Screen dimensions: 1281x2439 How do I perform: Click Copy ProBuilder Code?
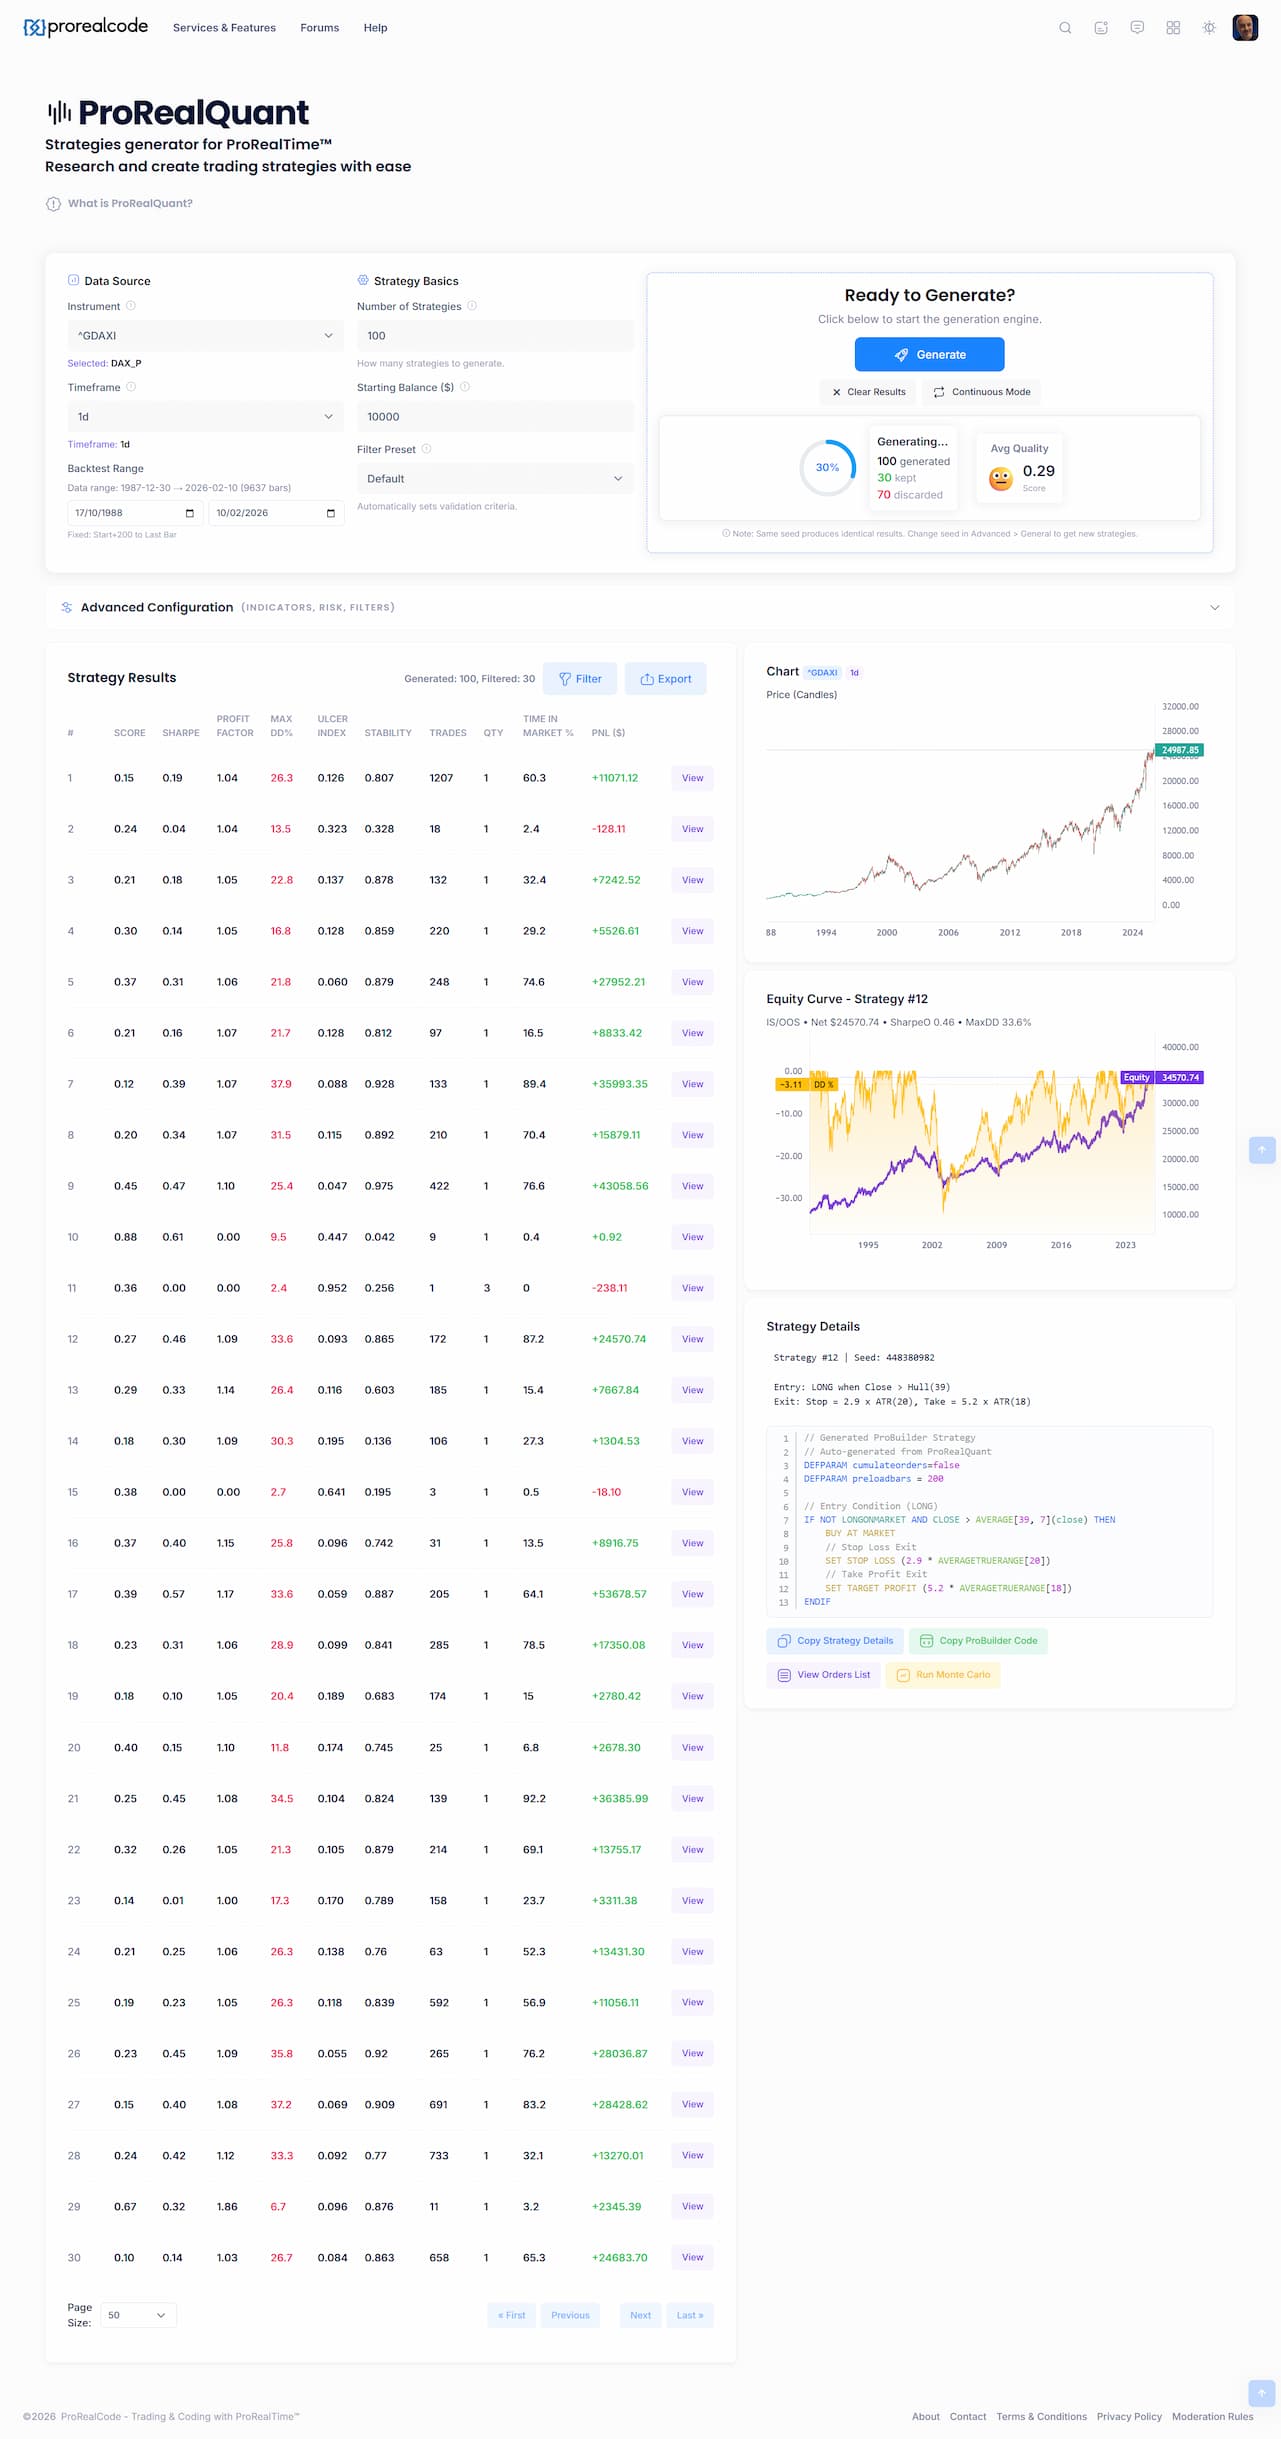pyautogui.click(x=978, y=1641)
